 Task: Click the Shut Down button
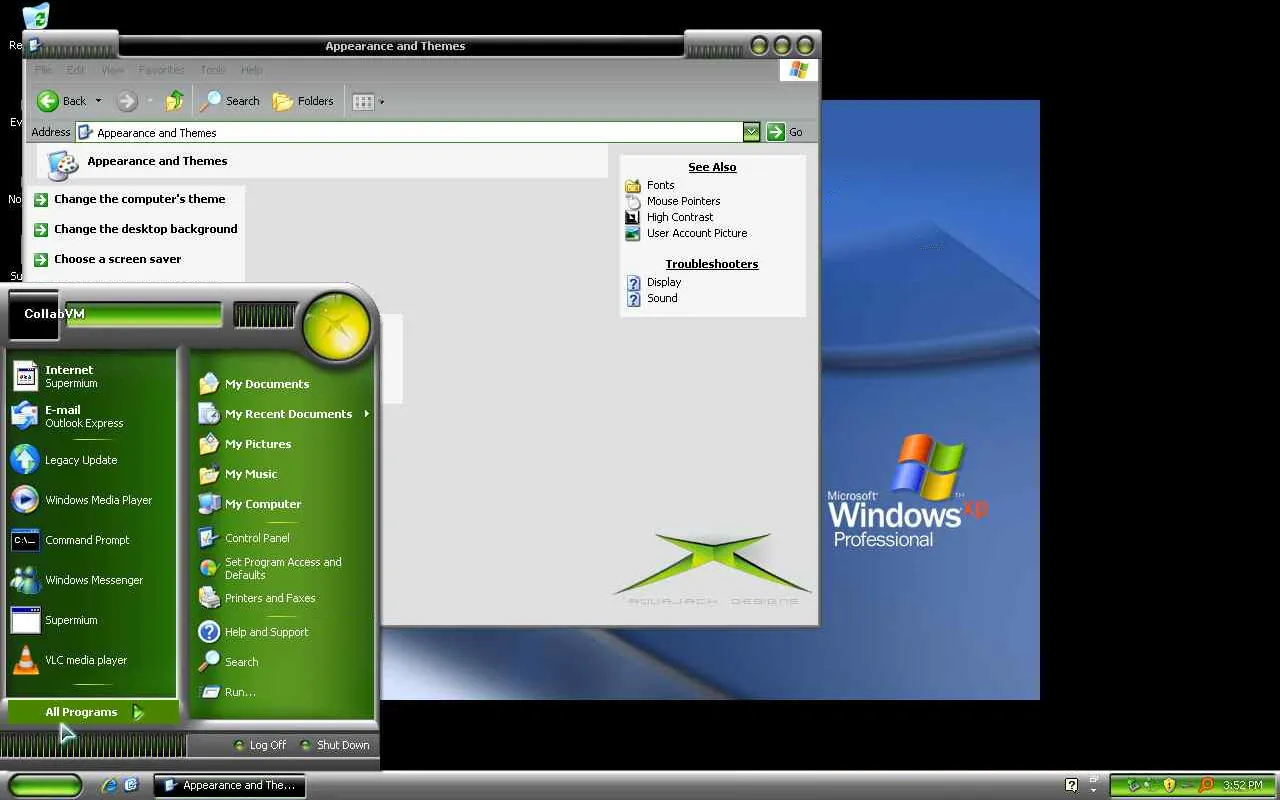click(335, 745)
